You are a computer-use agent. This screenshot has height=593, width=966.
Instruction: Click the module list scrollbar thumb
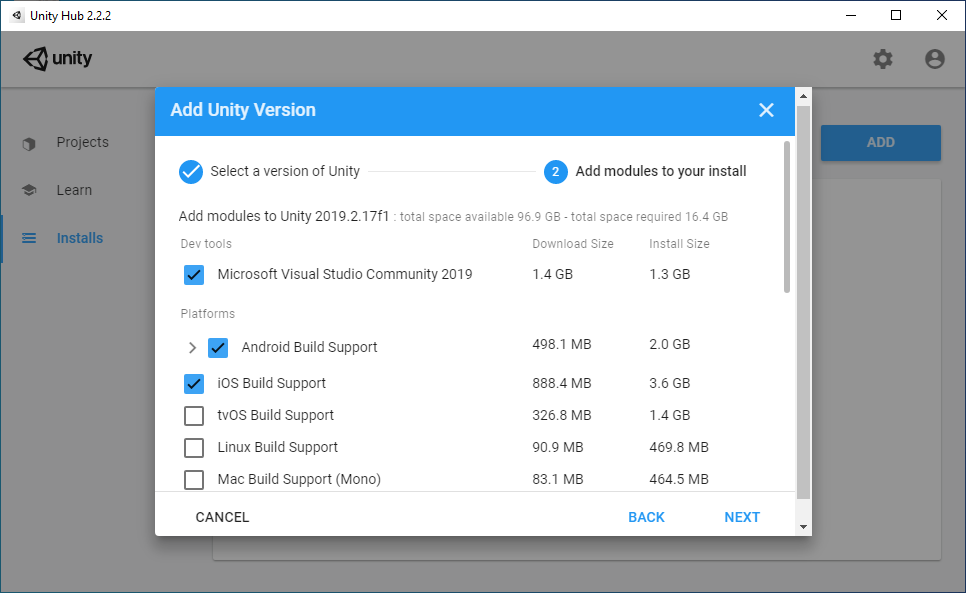787,217
